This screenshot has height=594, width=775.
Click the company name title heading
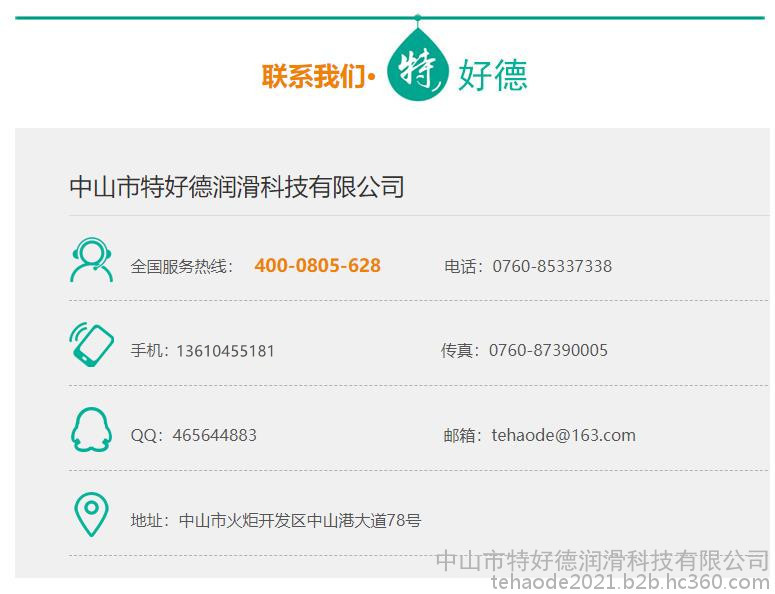tap(237, 187)
